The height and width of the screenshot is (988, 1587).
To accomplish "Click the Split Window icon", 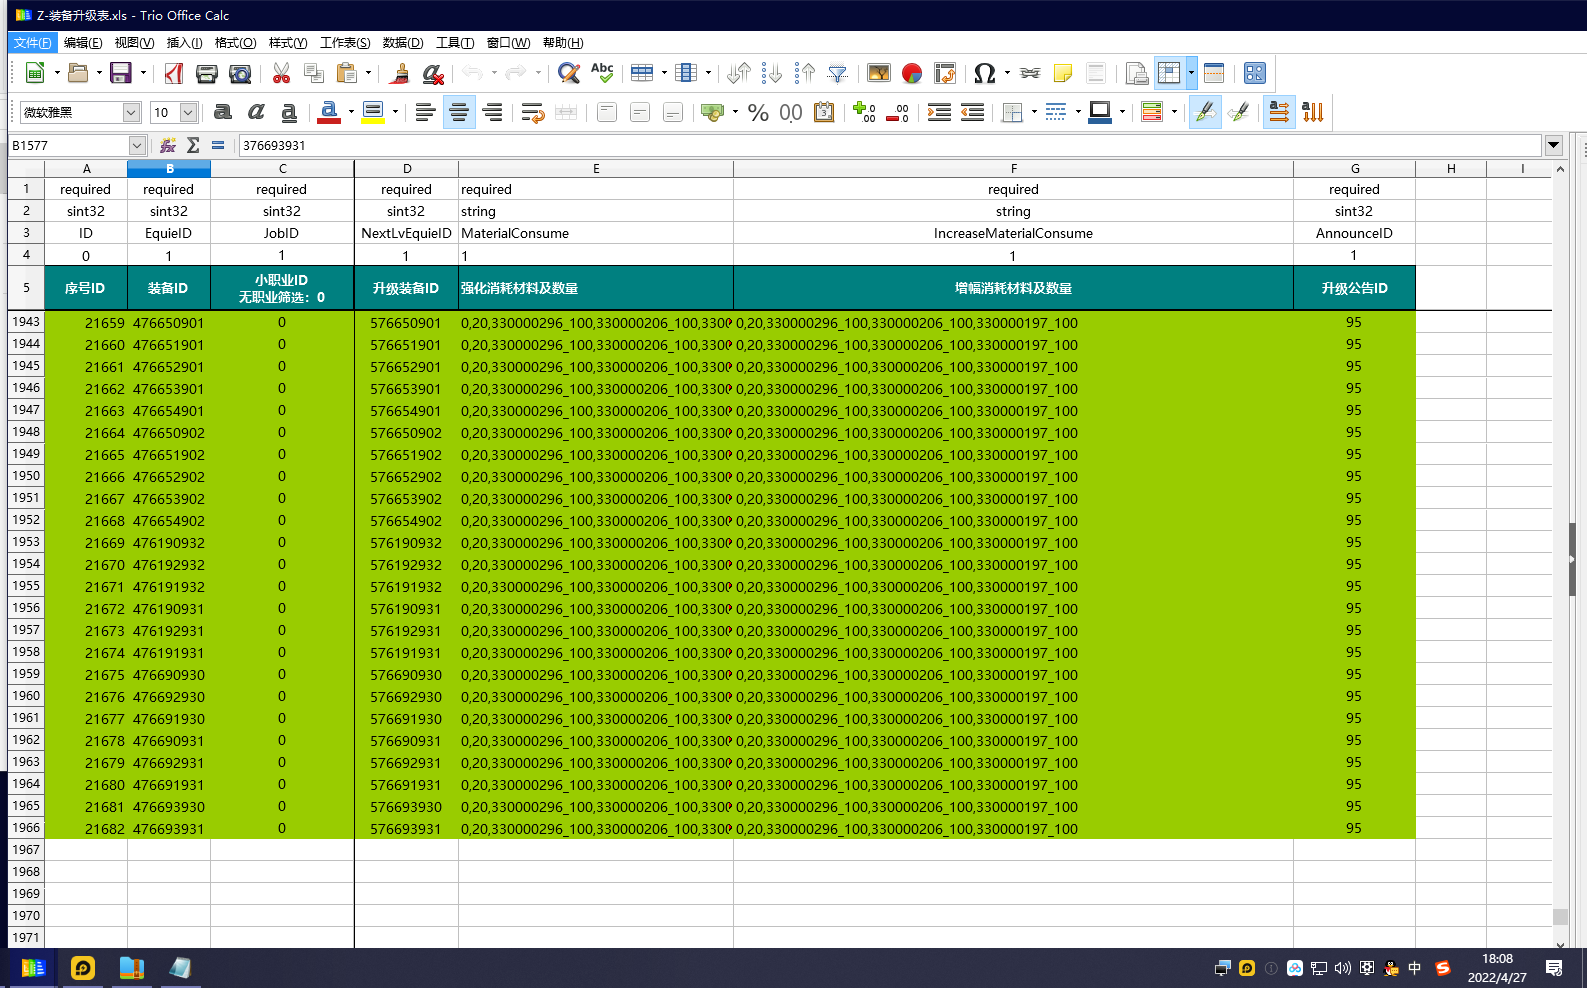I will 1214,73.
